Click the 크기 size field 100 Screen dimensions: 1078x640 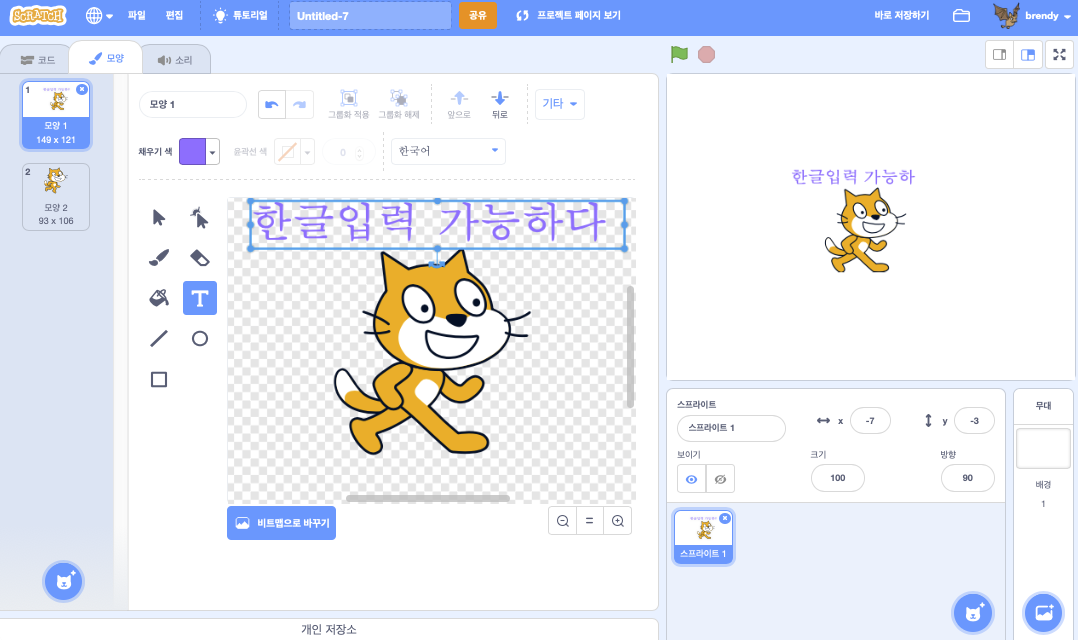click(x=837, y=478)
